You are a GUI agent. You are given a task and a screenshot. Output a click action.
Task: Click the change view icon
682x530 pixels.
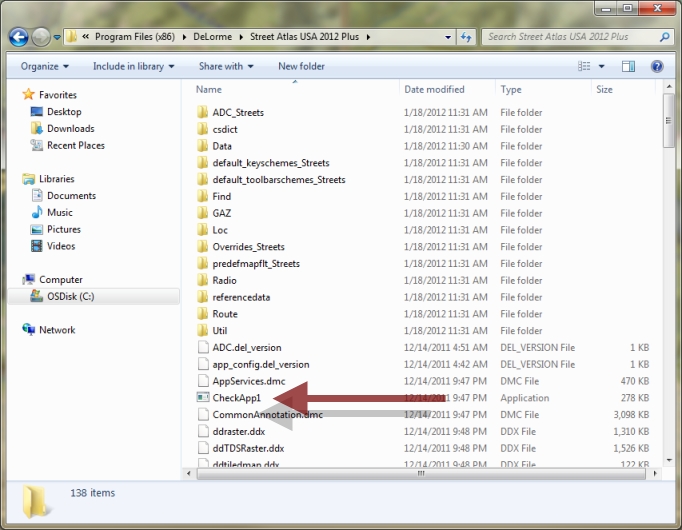[x=584, y=67]
